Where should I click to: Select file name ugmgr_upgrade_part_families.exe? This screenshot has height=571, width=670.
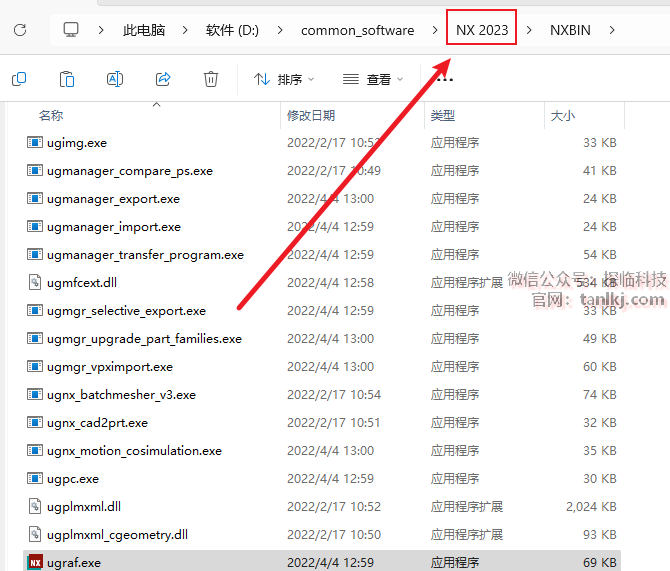coord(144,339)
